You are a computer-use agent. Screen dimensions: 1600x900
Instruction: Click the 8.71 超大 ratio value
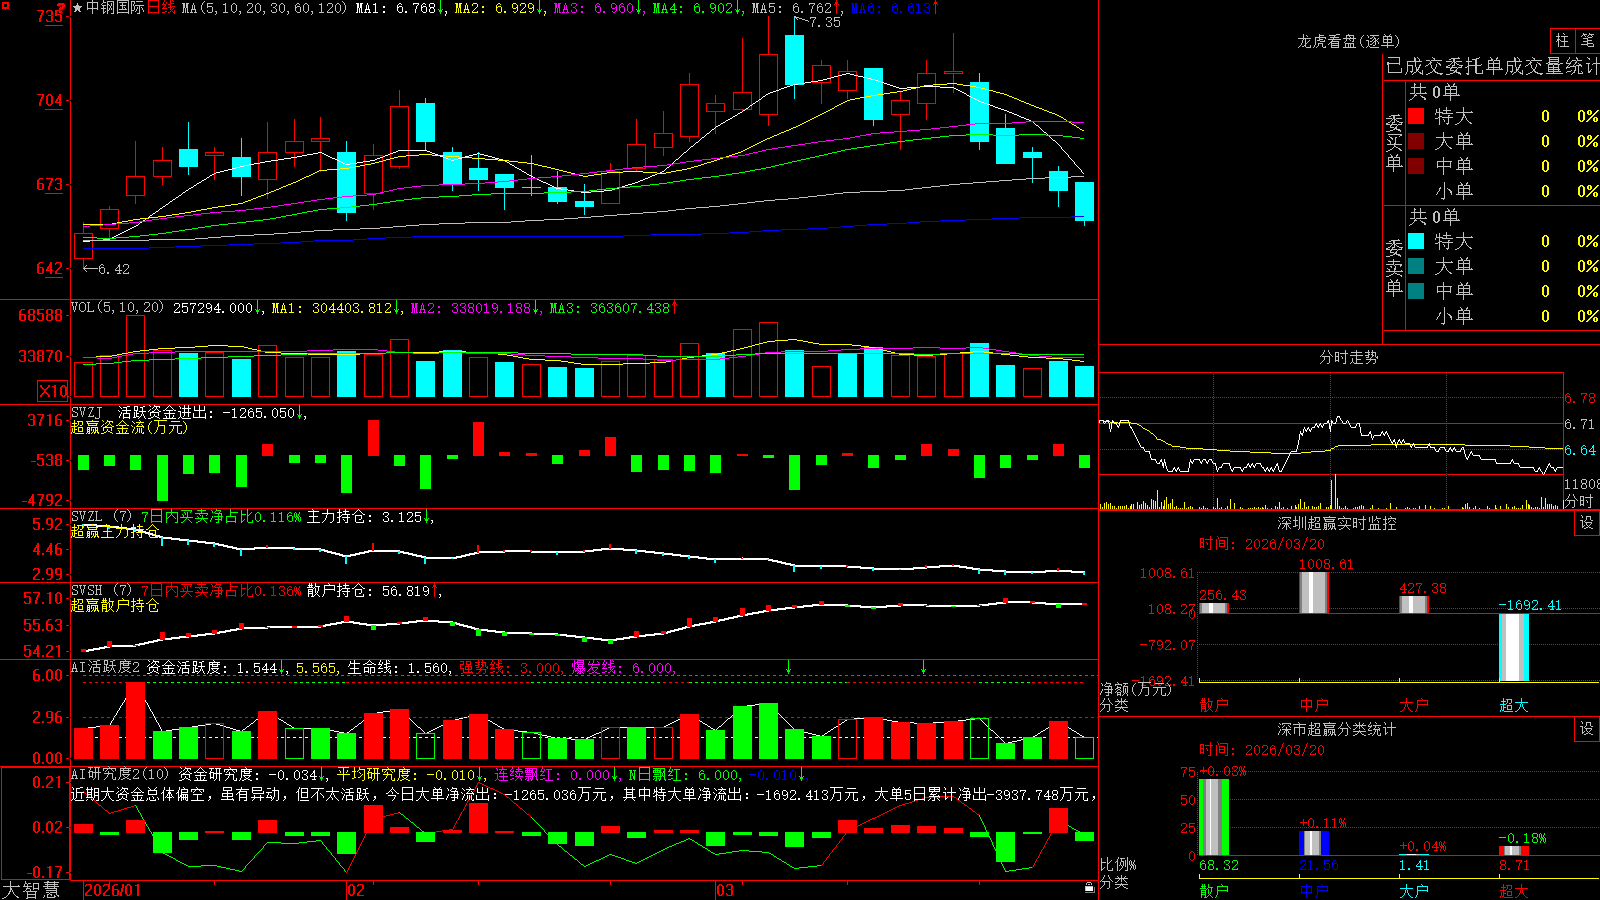point(1514,865)
